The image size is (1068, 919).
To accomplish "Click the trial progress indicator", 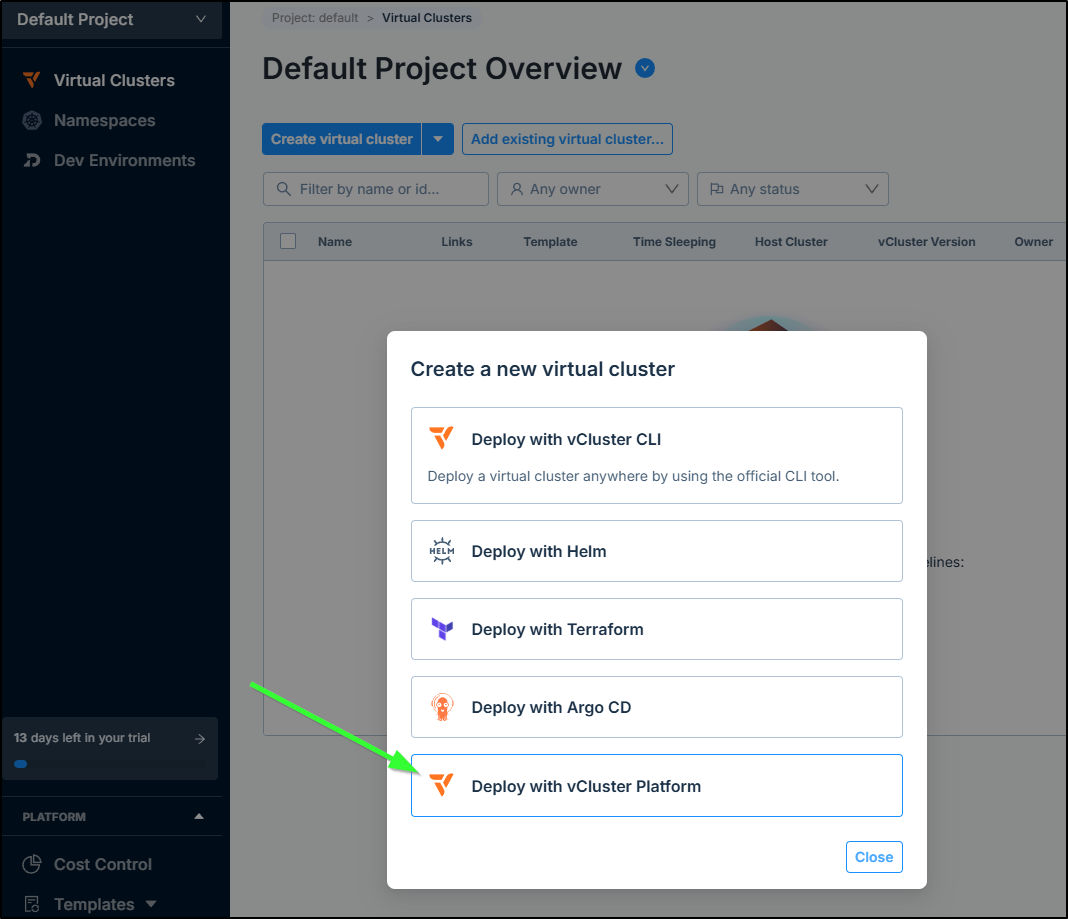I will (21, 764).
